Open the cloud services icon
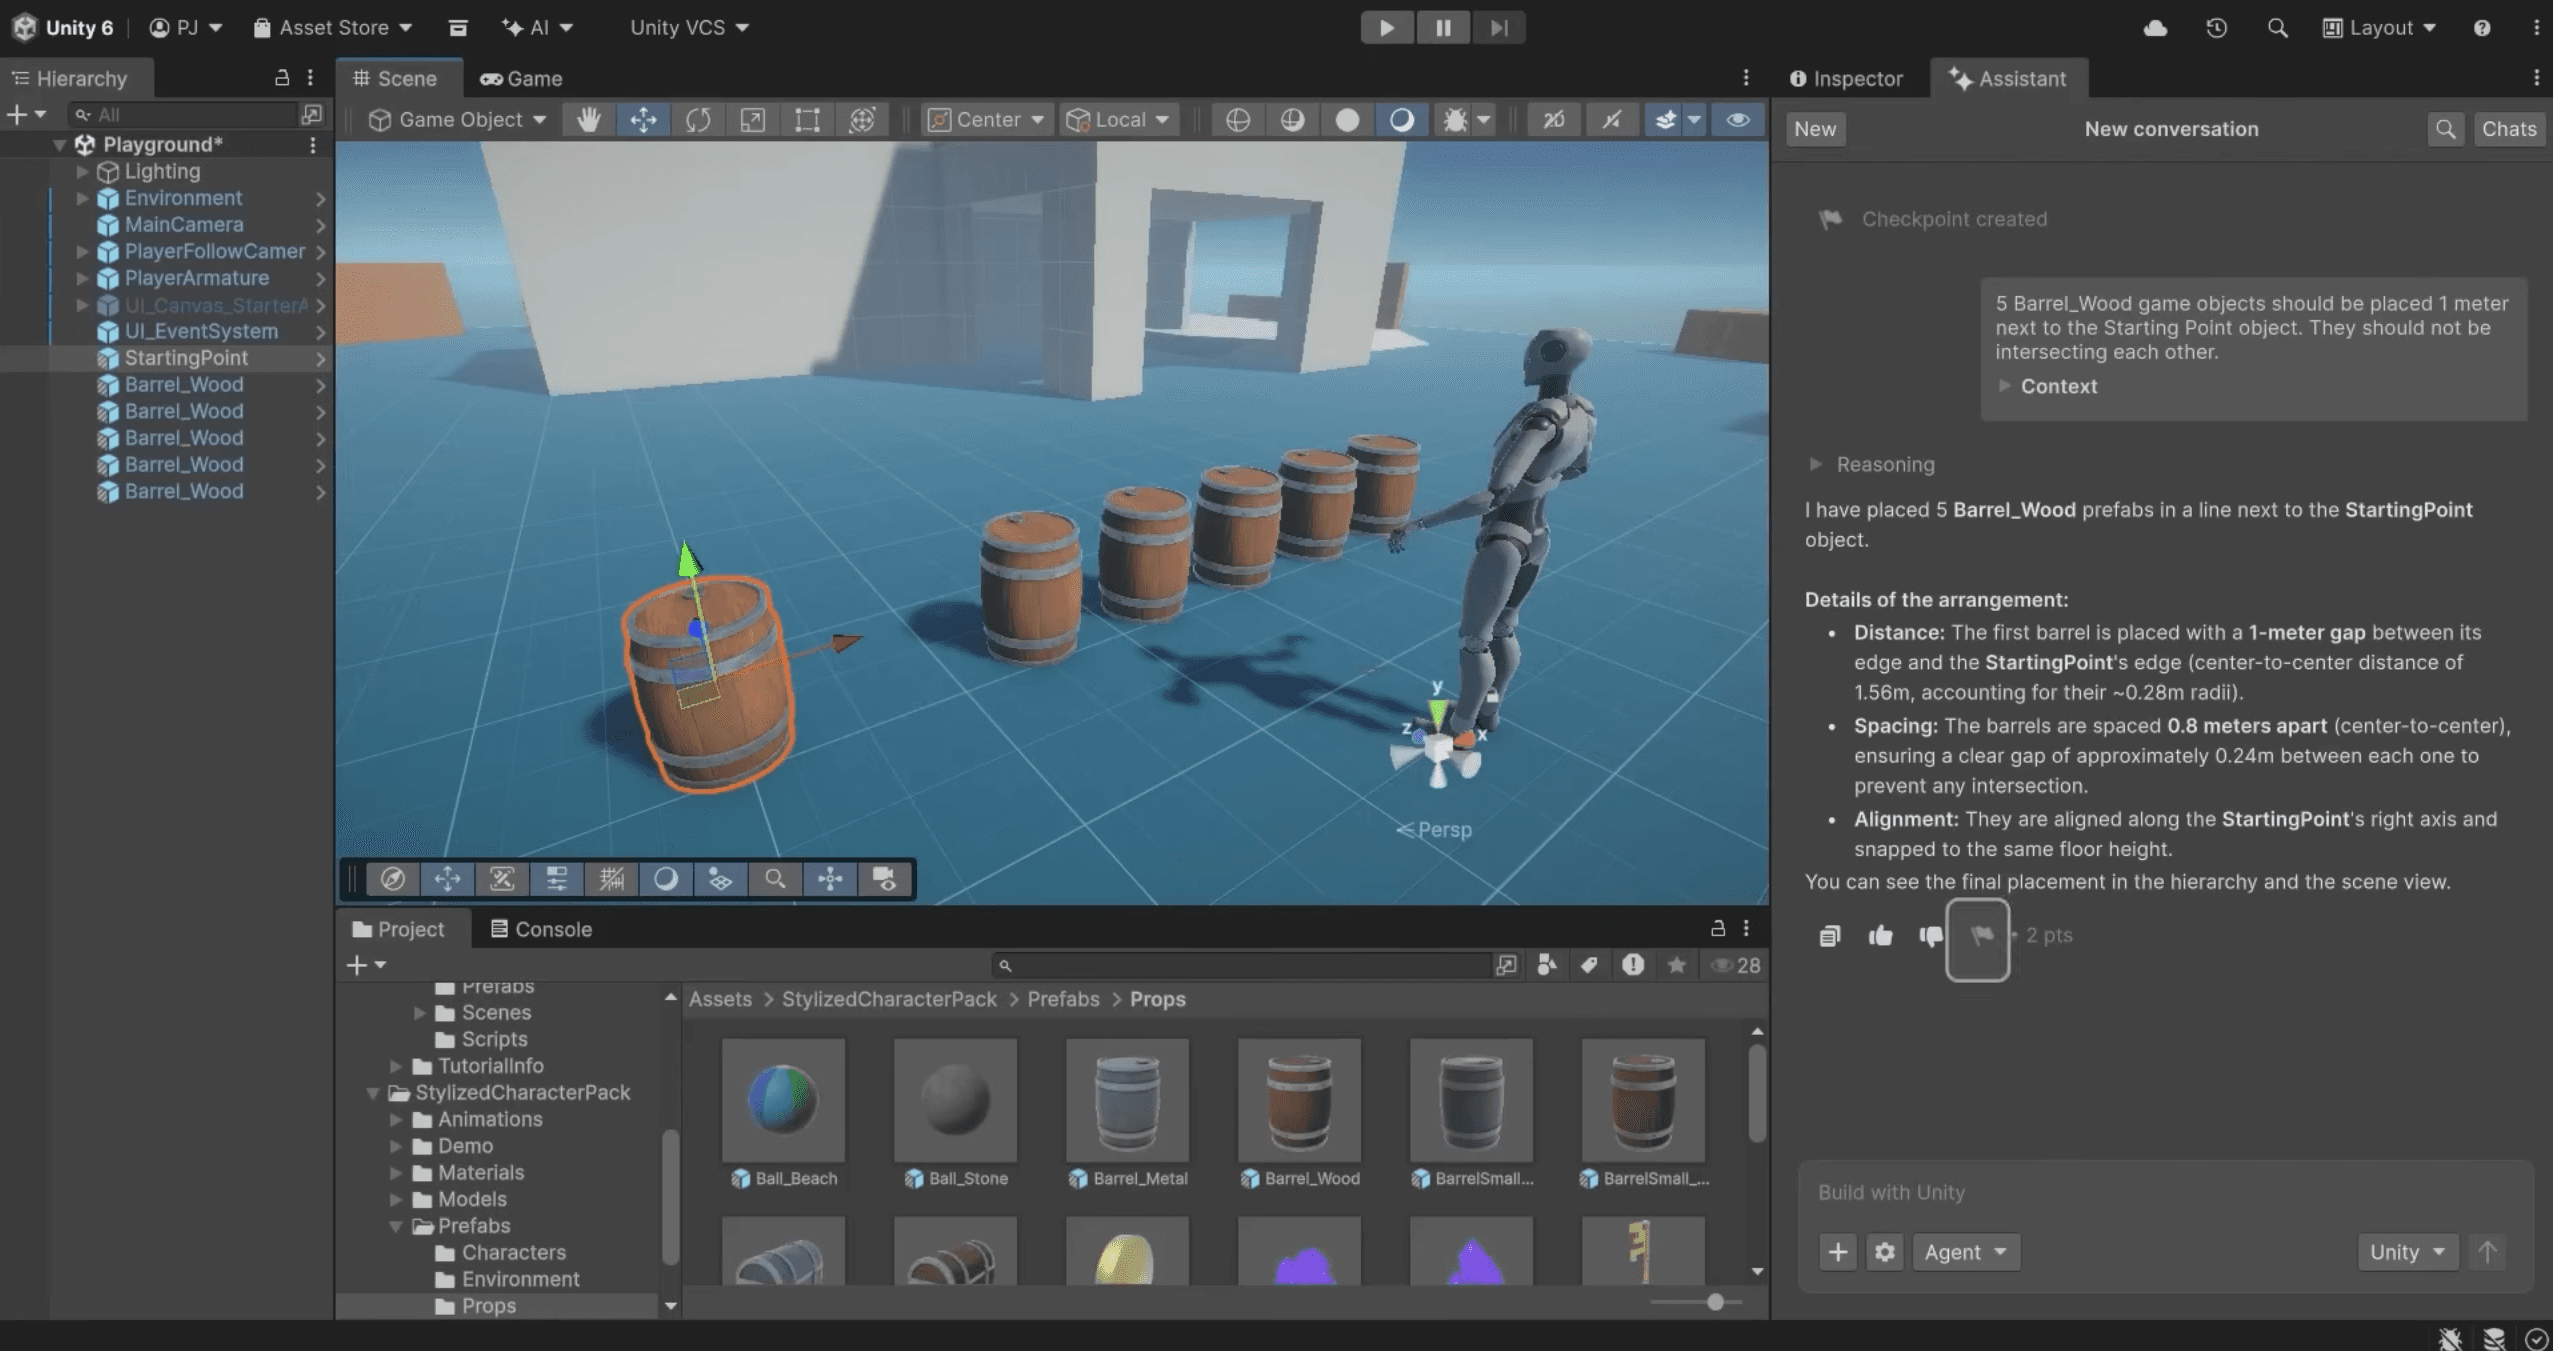Image resolution: width=2553 pixels, height=1351 pixels. coord(2155,28)
